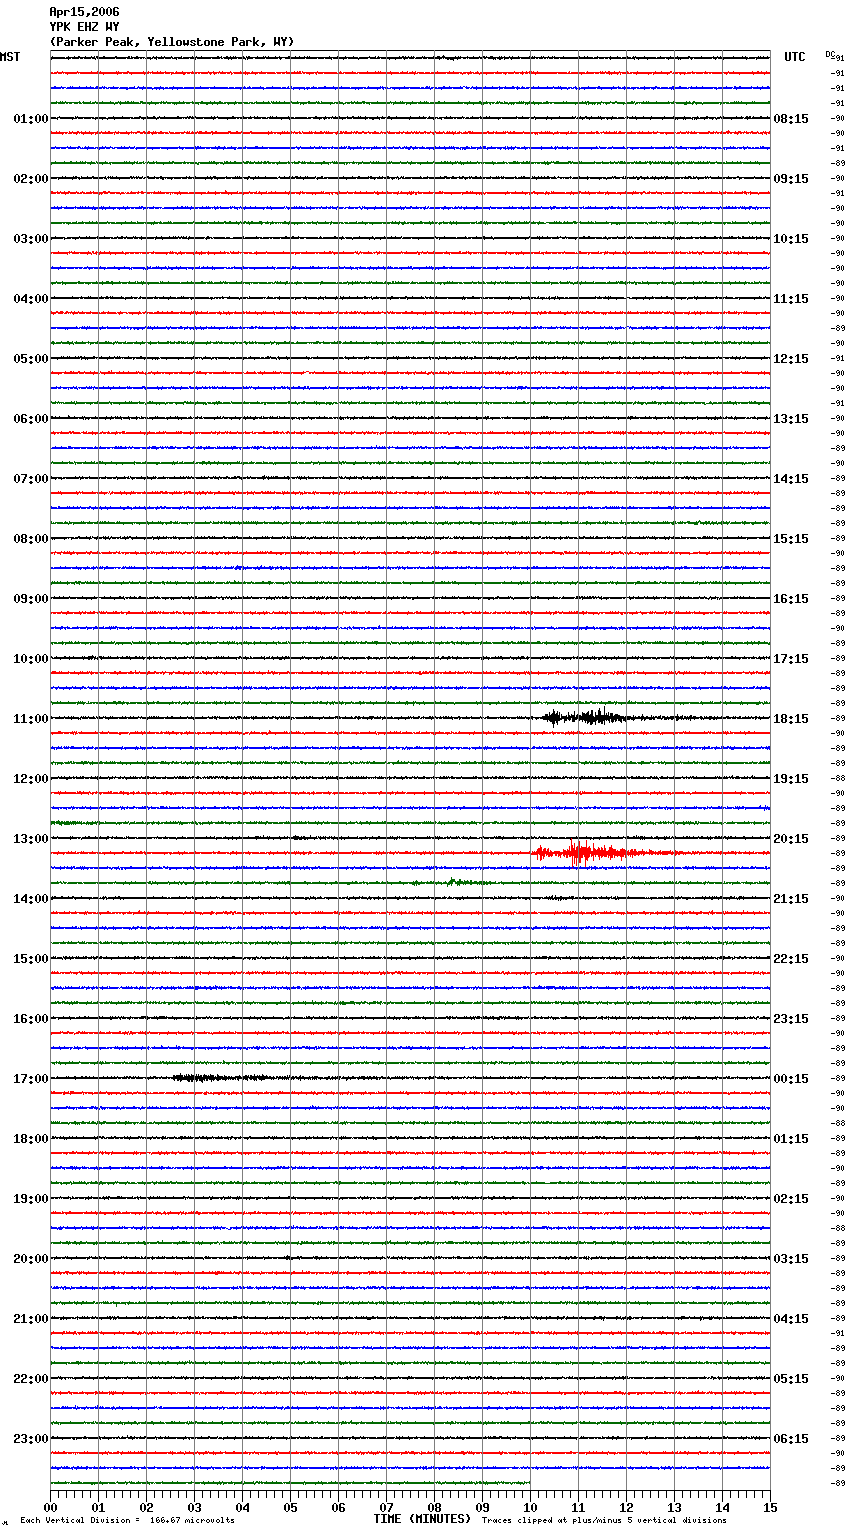Select the 14:00 MST hour label
Viewport: 850px width, 1534px height.
[x=30, y=899]
